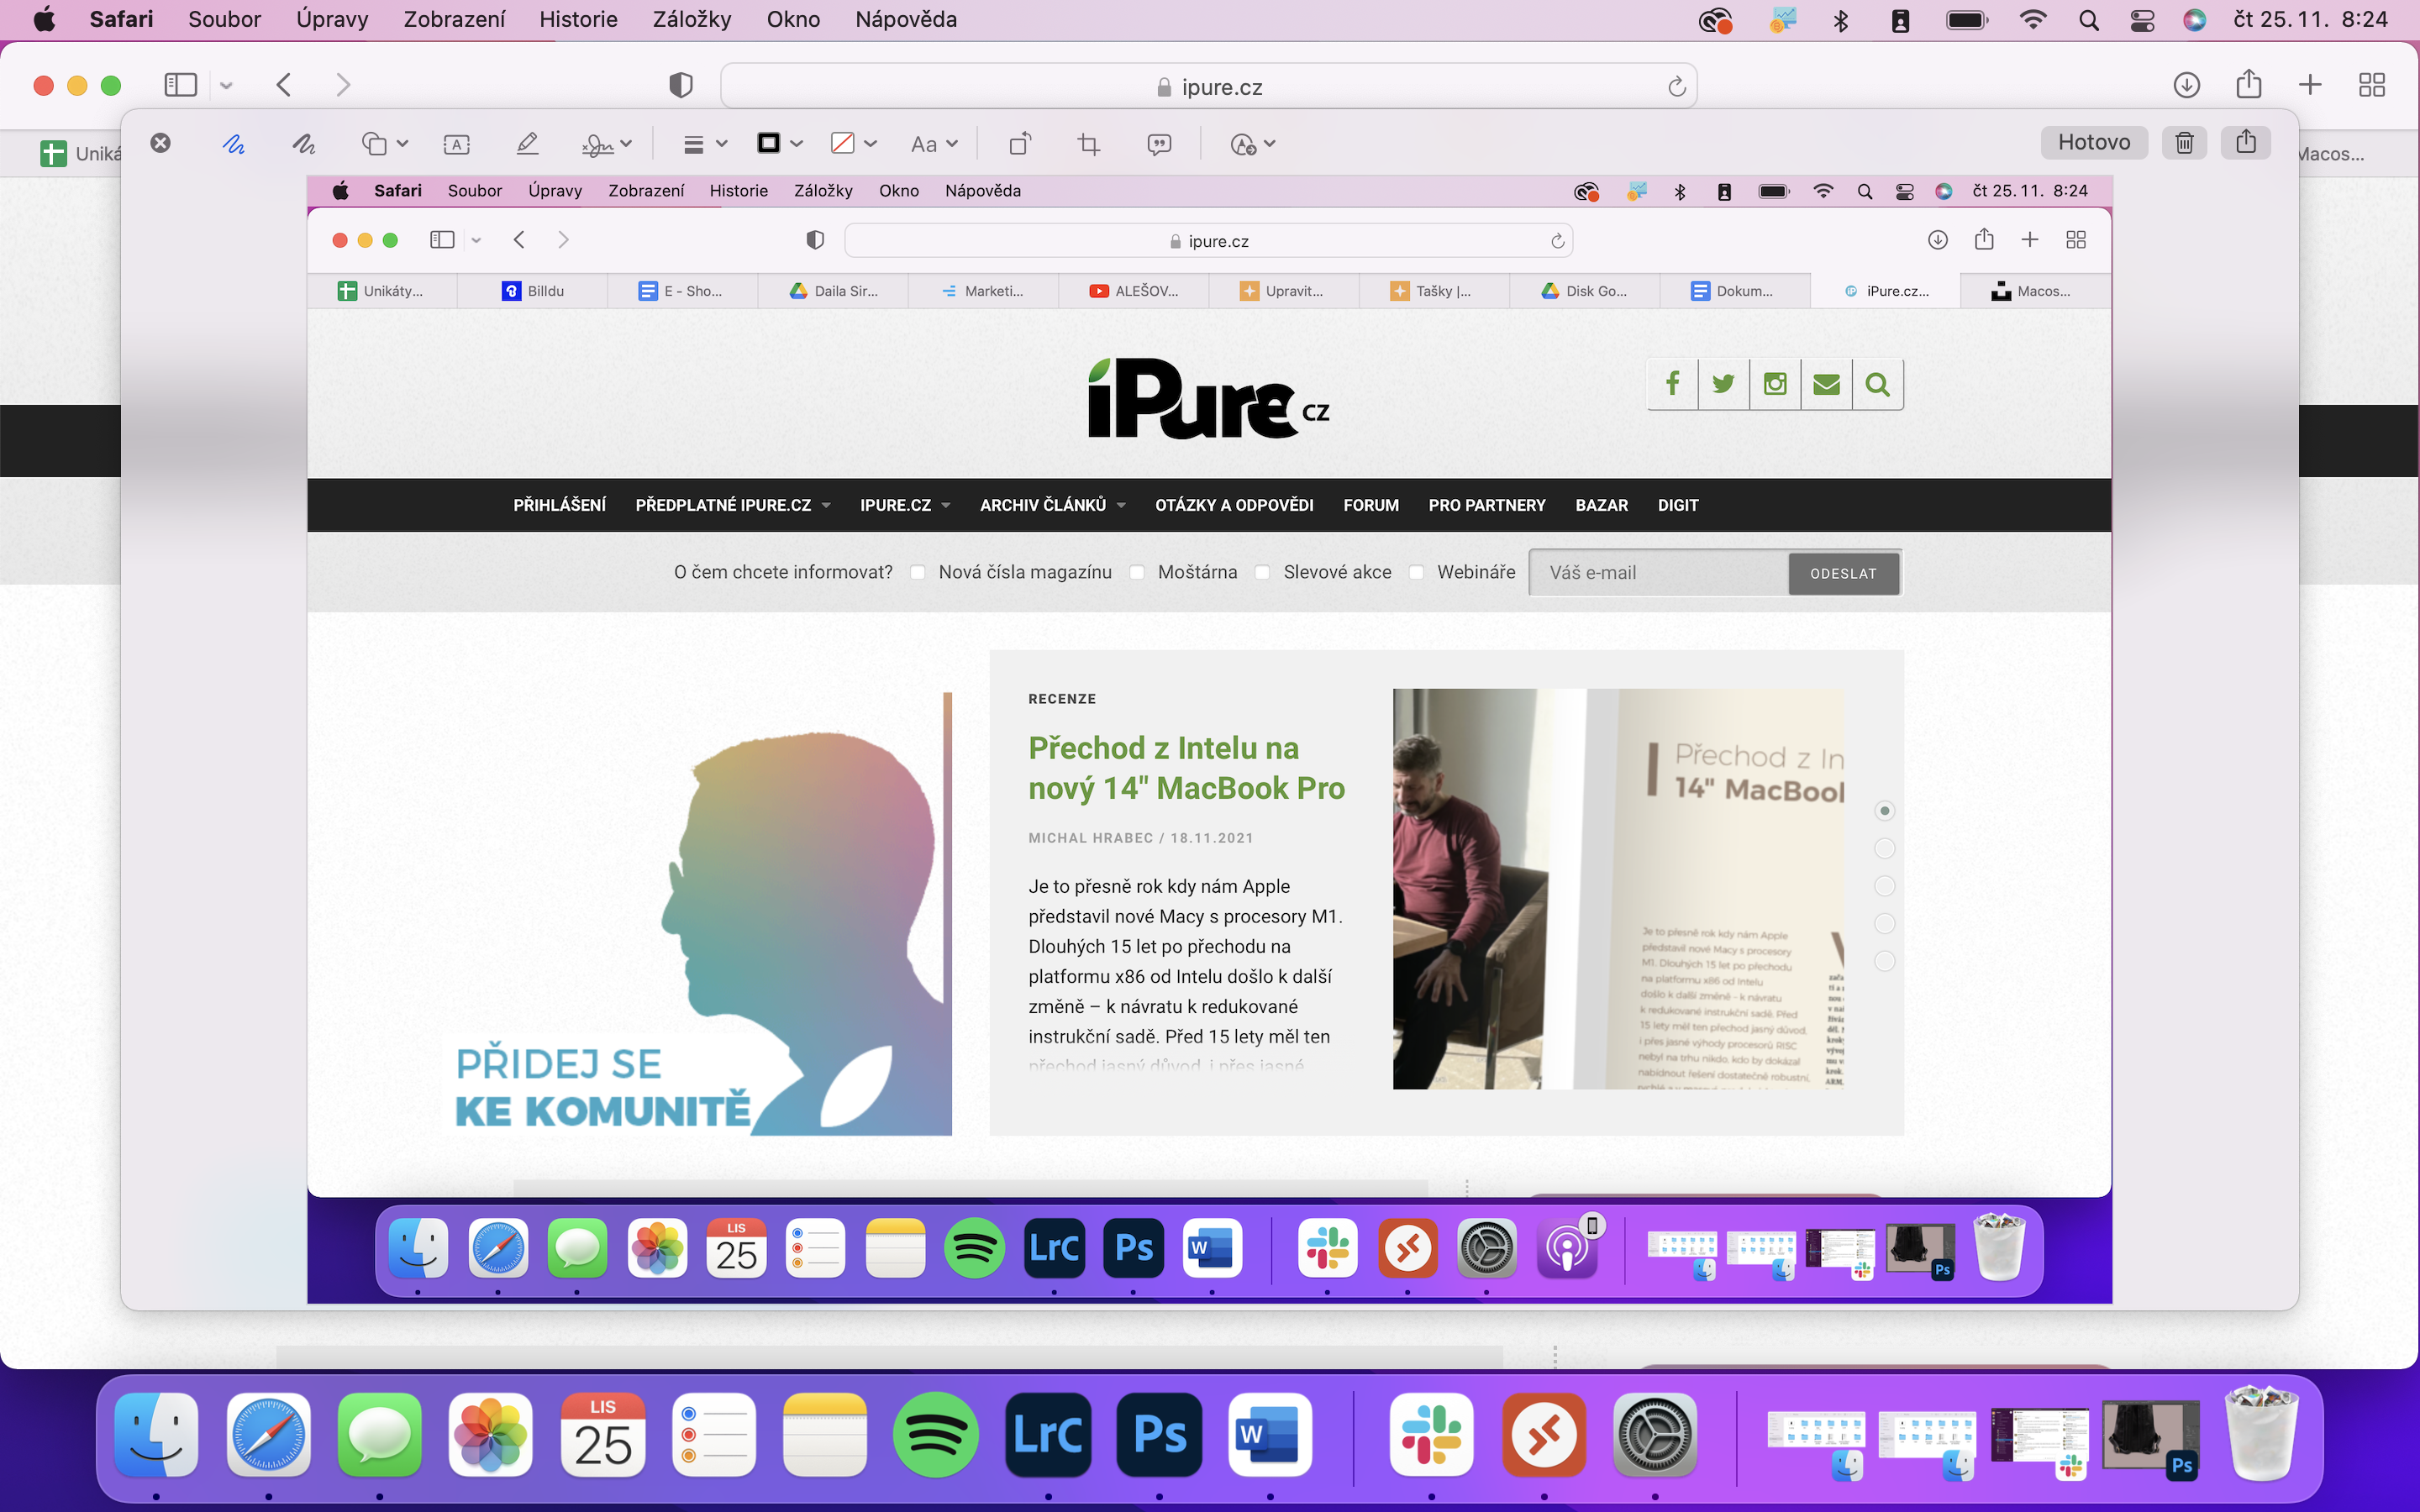Click the outer Safari address bar showing ipure.cz

[1208, 87]
